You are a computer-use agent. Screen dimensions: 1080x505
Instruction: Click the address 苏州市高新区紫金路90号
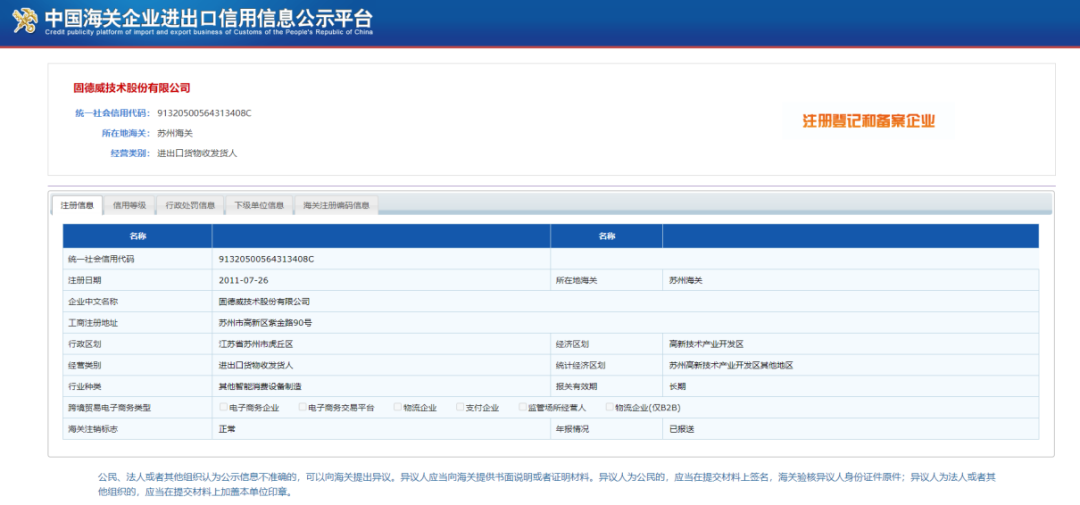(x=265, y=322)
